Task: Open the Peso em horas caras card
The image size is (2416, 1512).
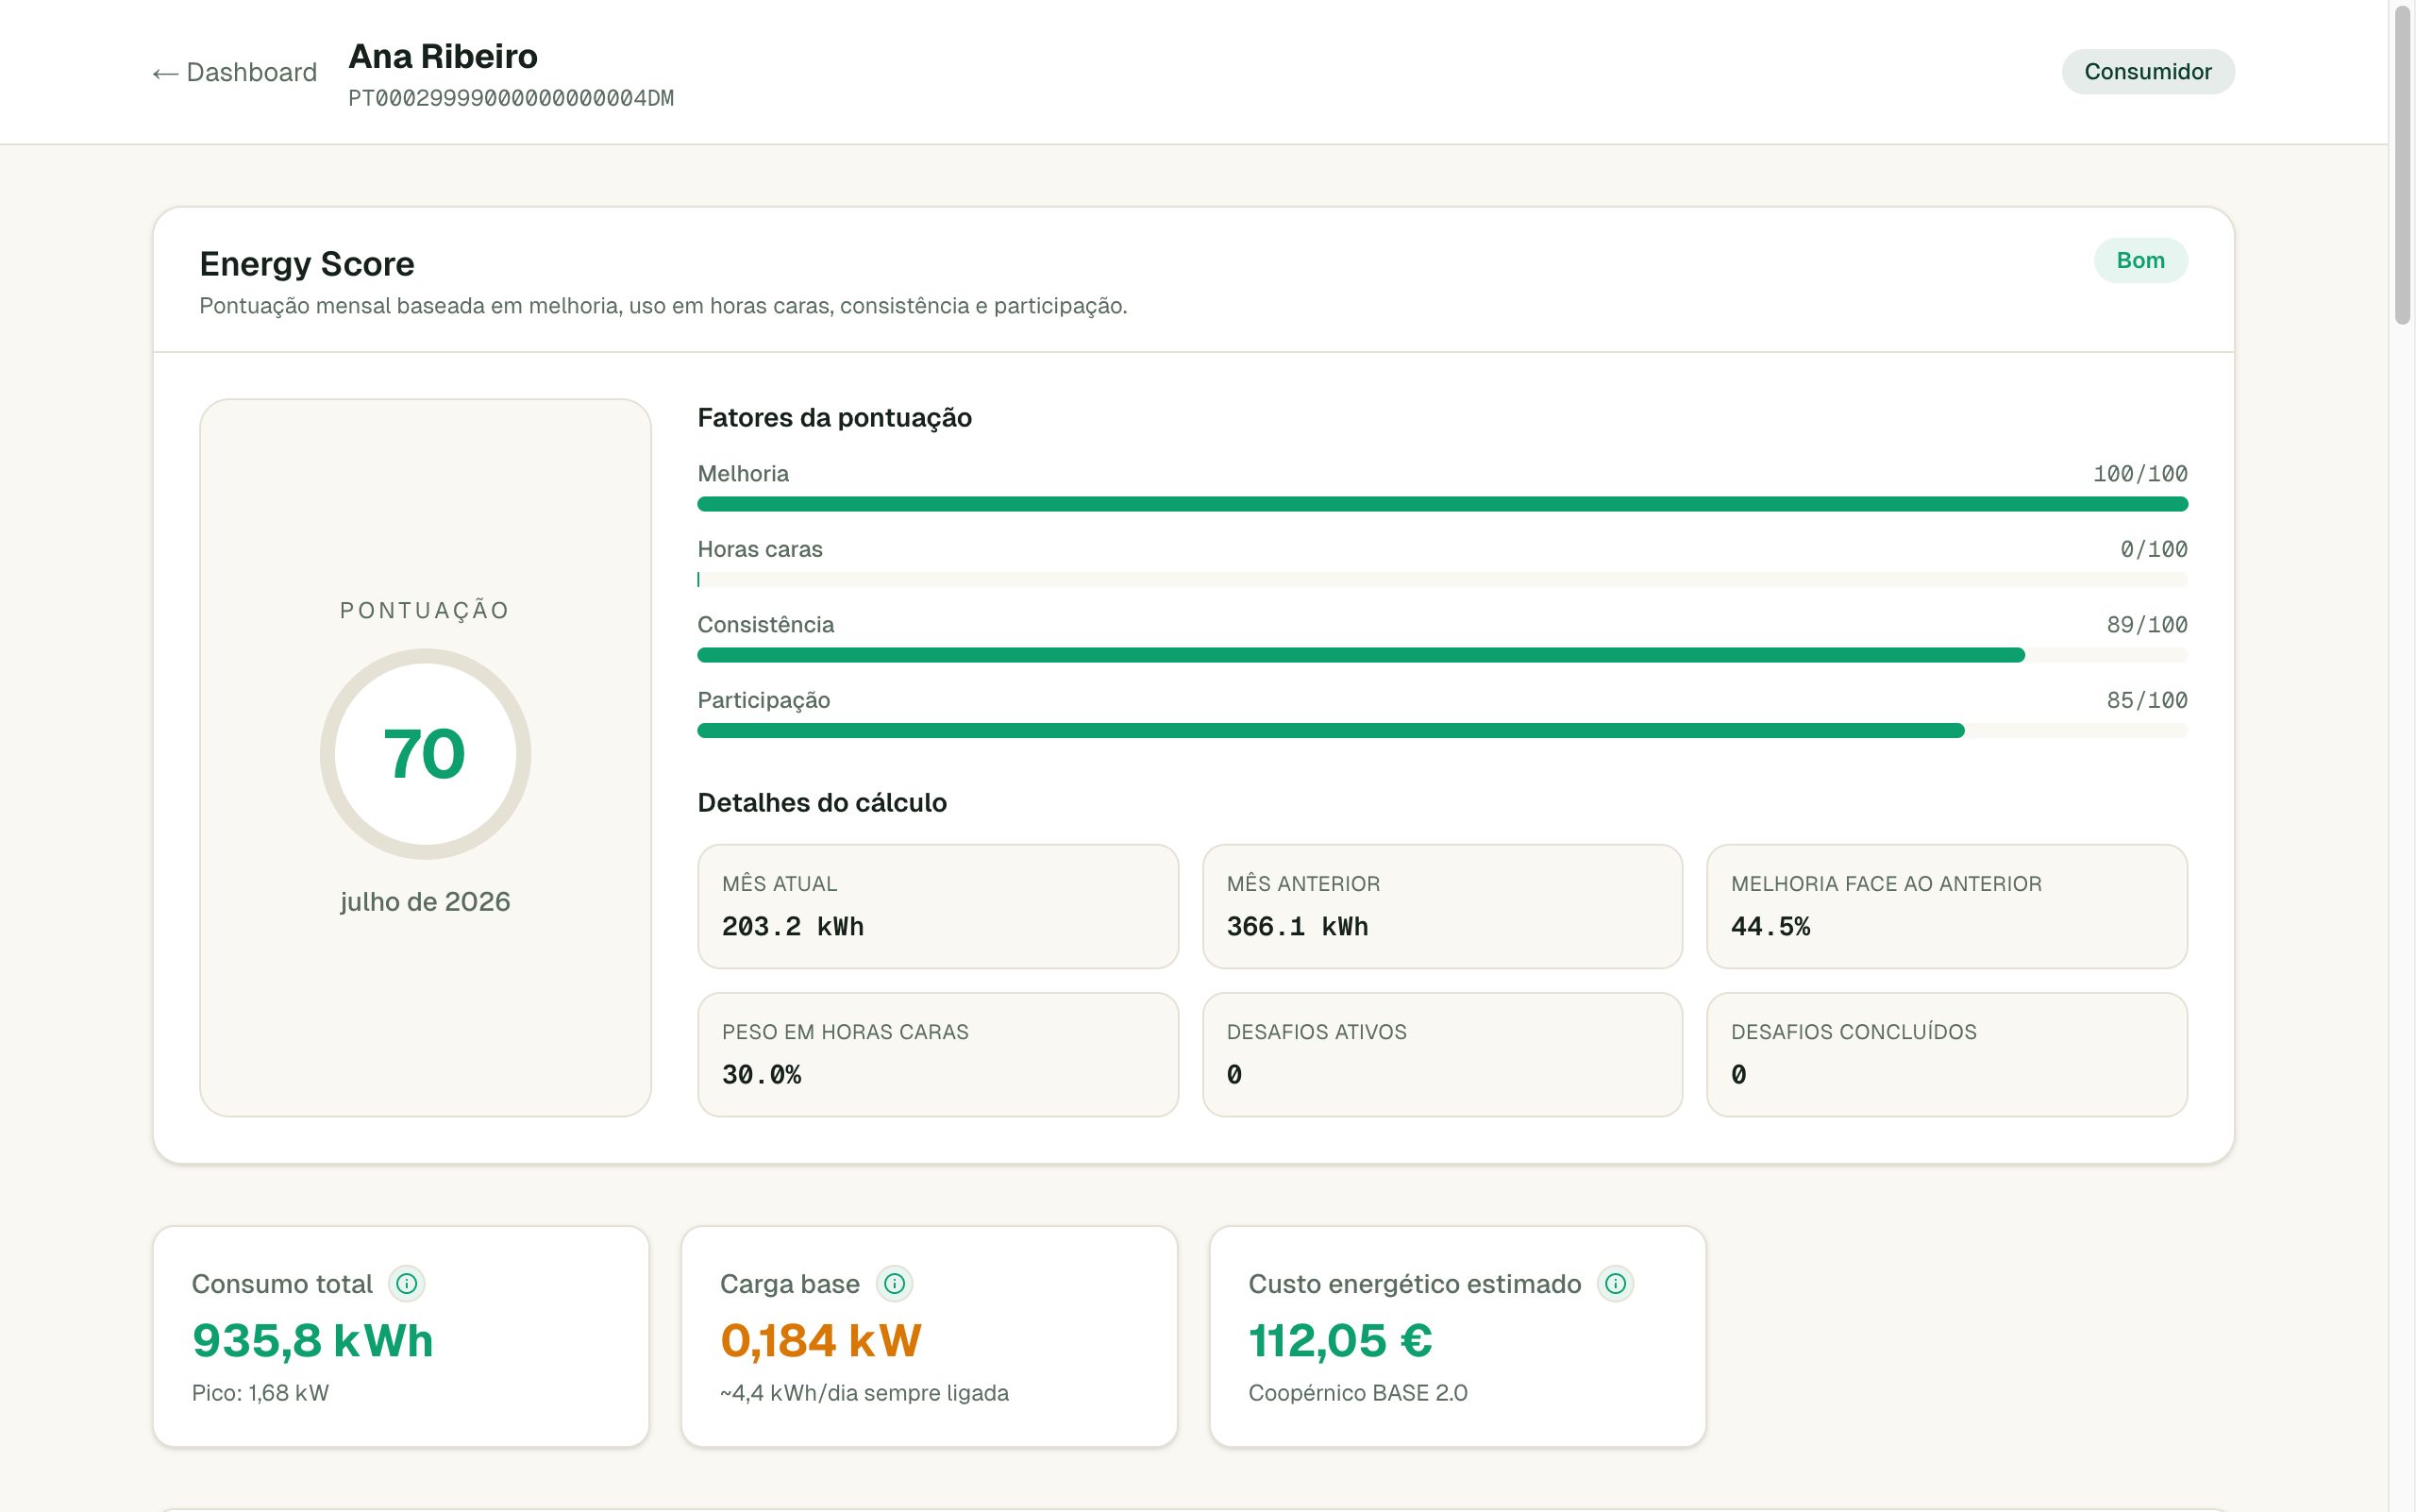Action: [937, 1054]
